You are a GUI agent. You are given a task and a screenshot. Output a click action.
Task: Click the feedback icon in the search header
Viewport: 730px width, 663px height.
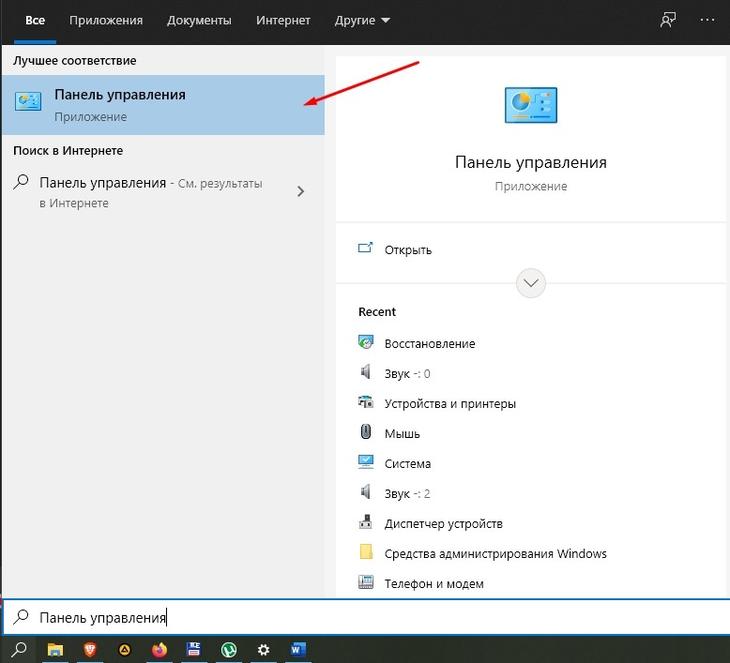668,20
